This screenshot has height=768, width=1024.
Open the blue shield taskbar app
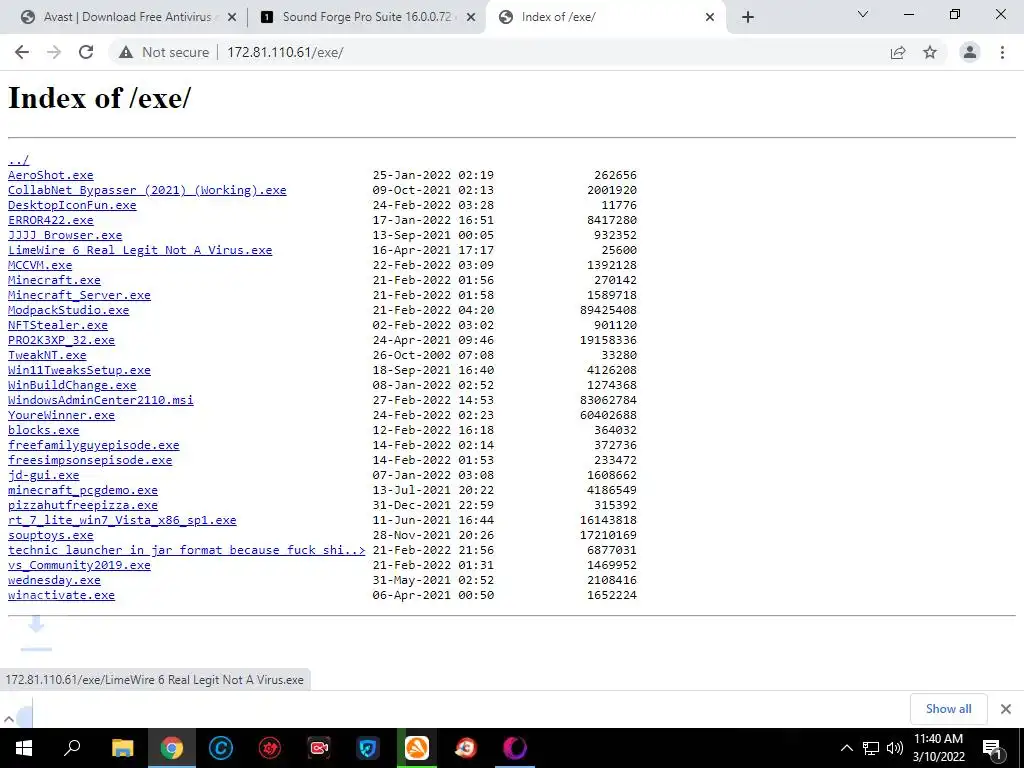click(368, 748)
